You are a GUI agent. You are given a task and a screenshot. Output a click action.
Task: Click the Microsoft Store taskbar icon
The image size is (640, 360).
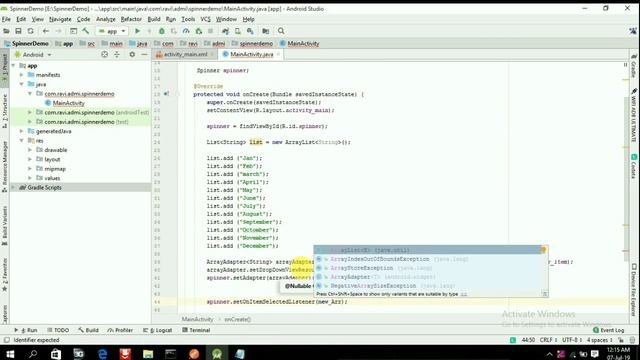pos(56,353)
